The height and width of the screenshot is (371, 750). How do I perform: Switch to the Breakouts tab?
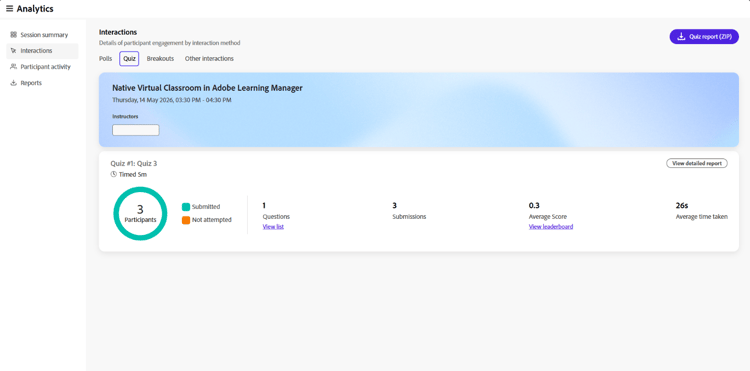pos(160,59)
